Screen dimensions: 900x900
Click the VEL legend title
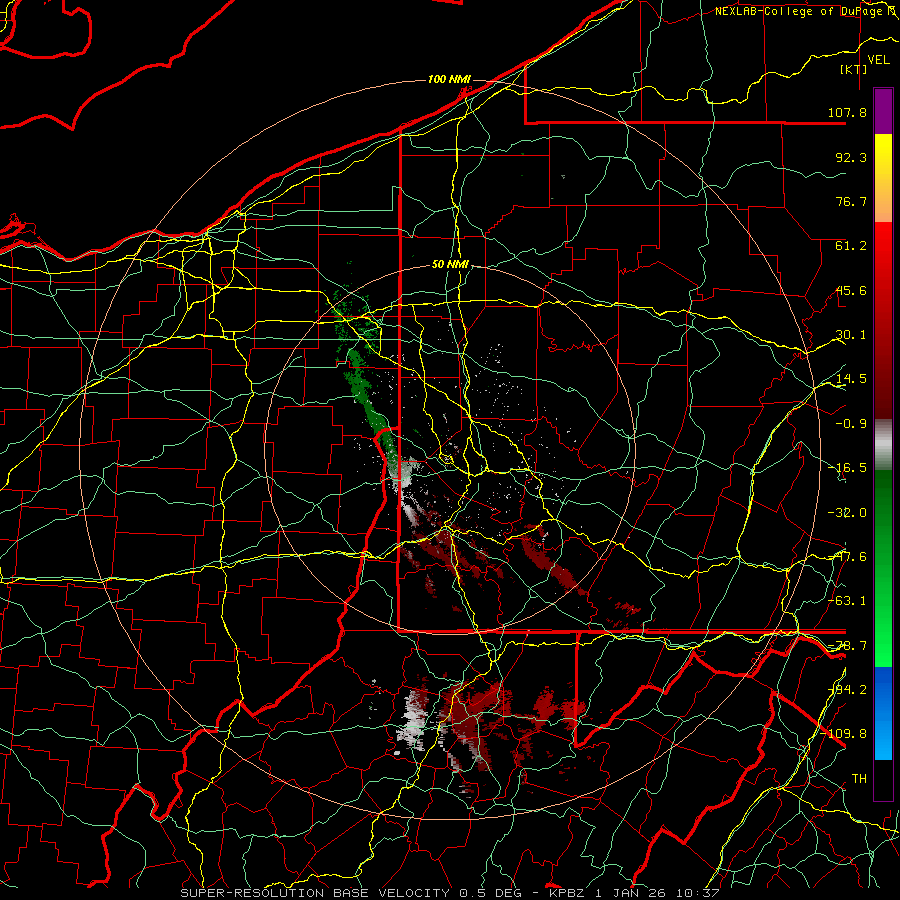pyautogui.click(x=878, y=60)
